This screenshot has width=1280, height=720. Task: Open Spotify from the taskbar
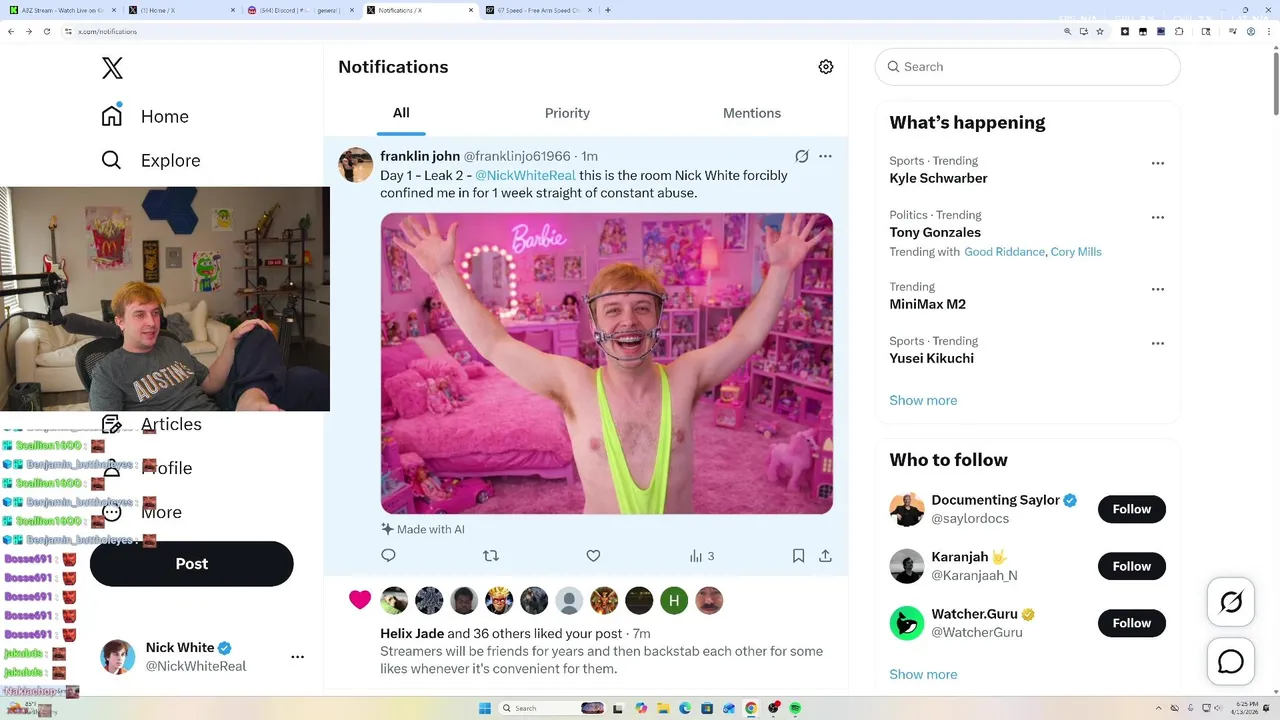[795, 708]
